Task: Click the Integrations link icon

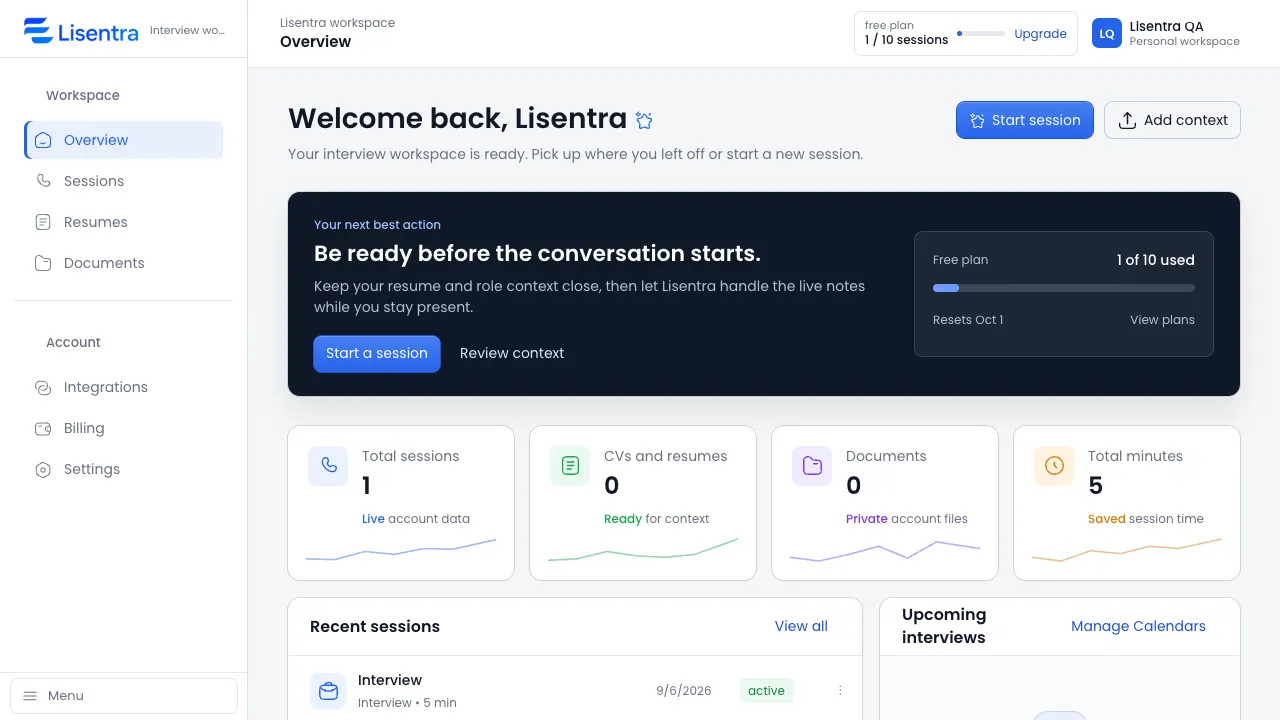Action: point(43,387)
